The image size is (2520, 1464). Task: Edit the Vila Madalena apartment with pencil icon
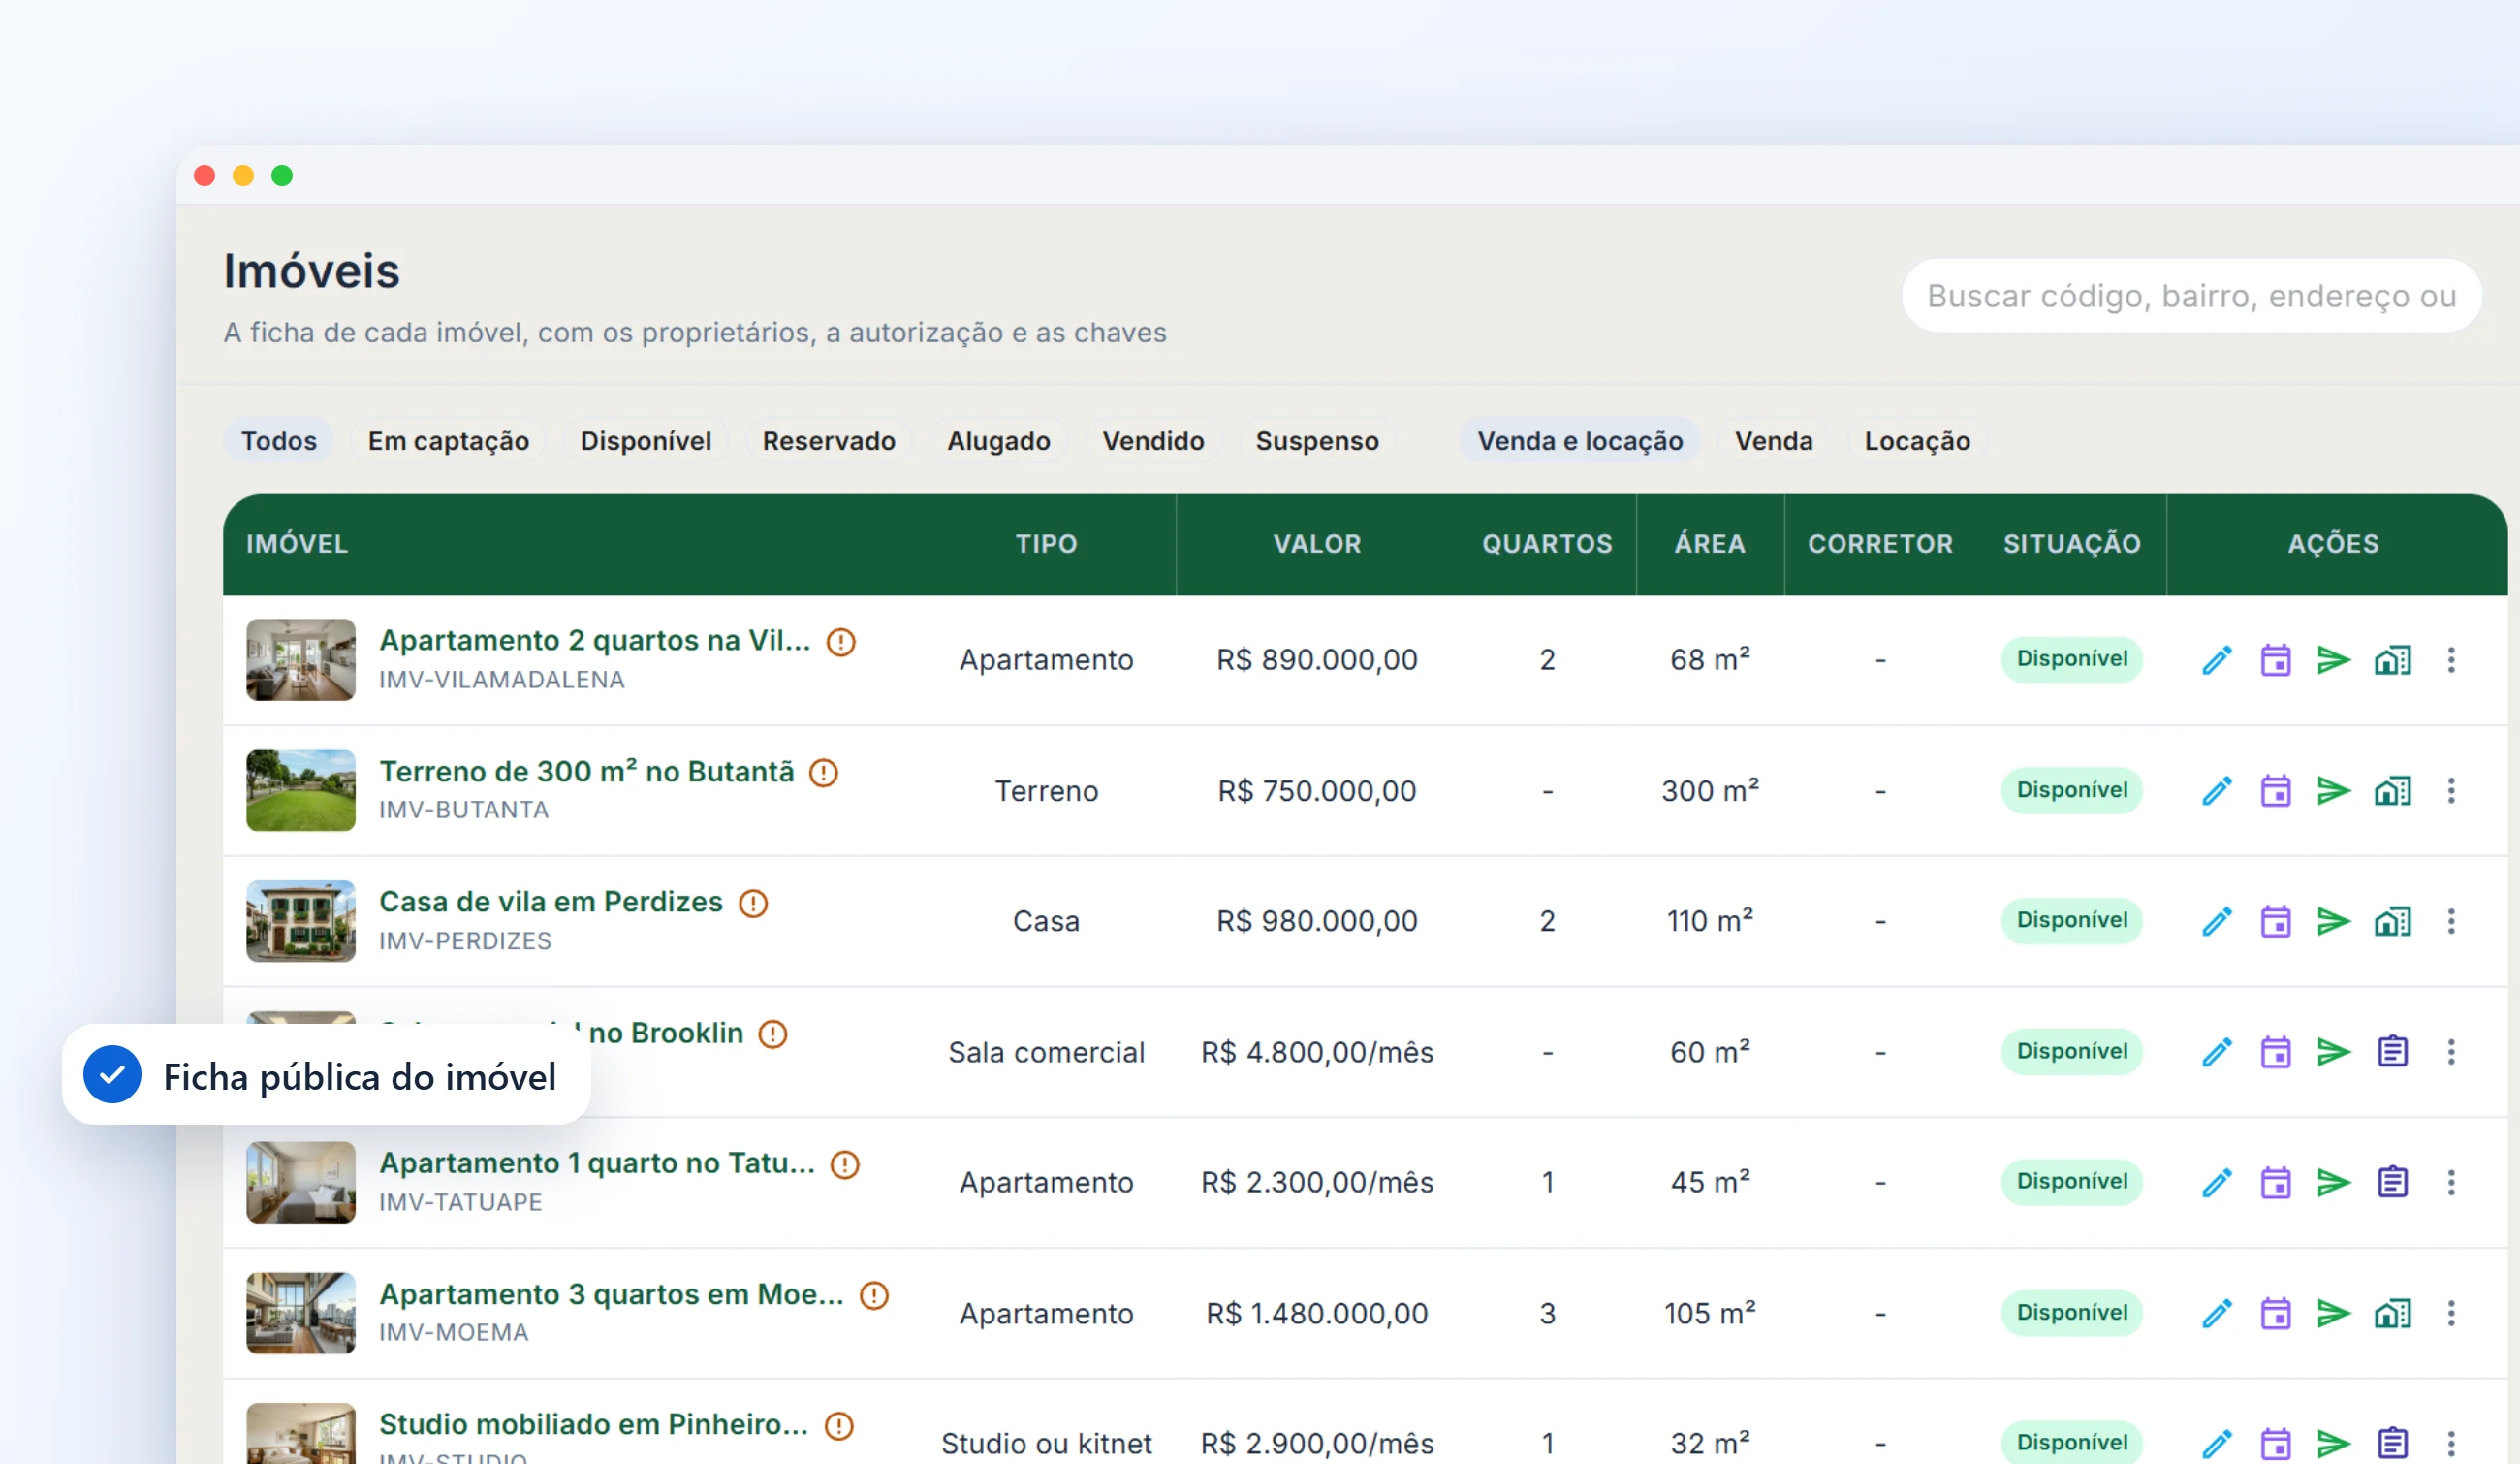point(2216,660)
